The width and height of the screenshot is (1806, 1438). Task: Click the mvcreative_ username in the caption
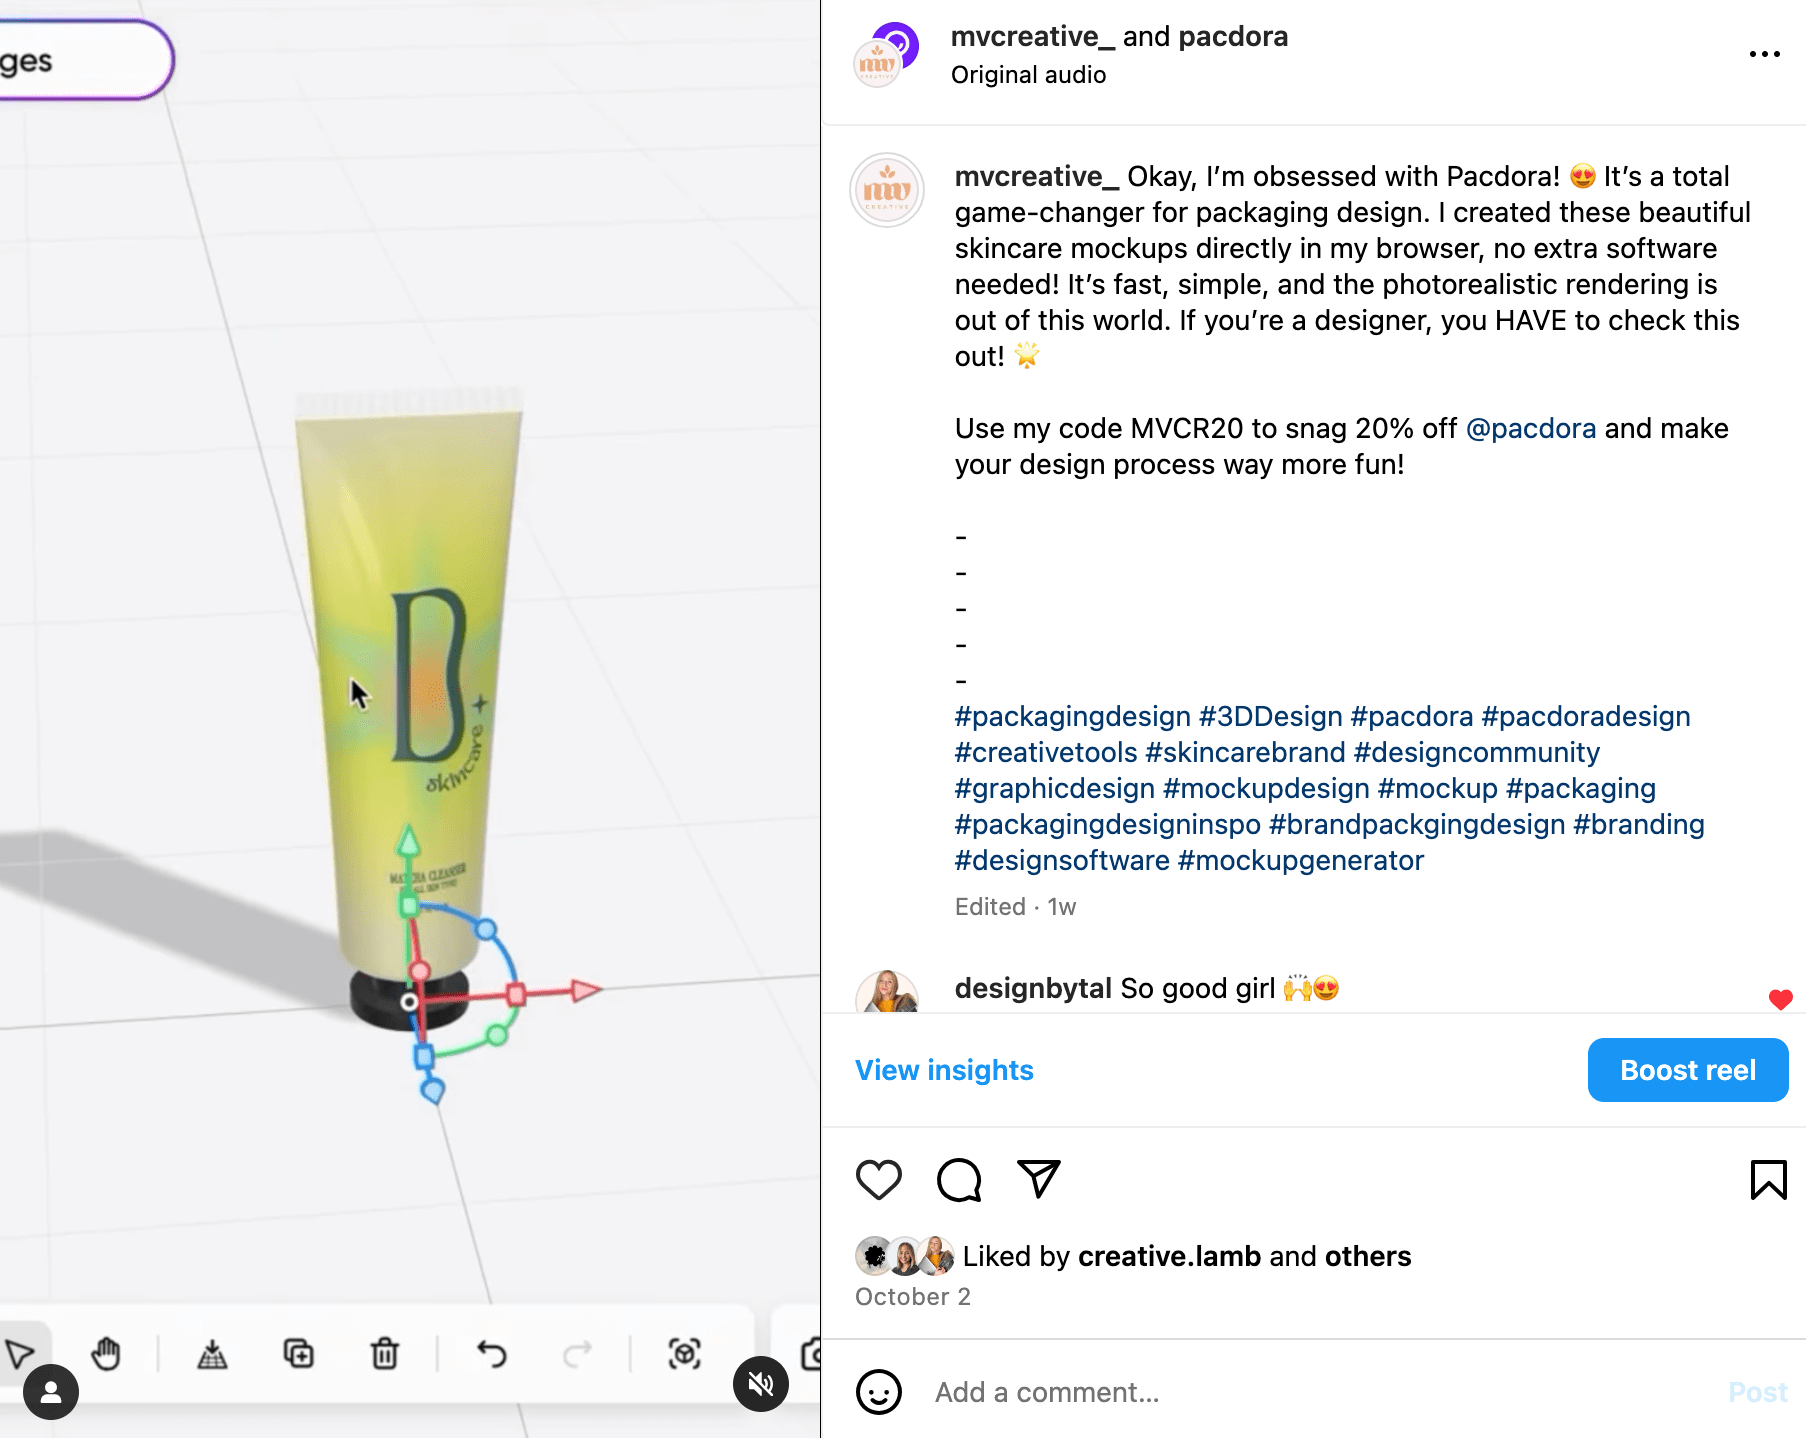coord(1037,176)
